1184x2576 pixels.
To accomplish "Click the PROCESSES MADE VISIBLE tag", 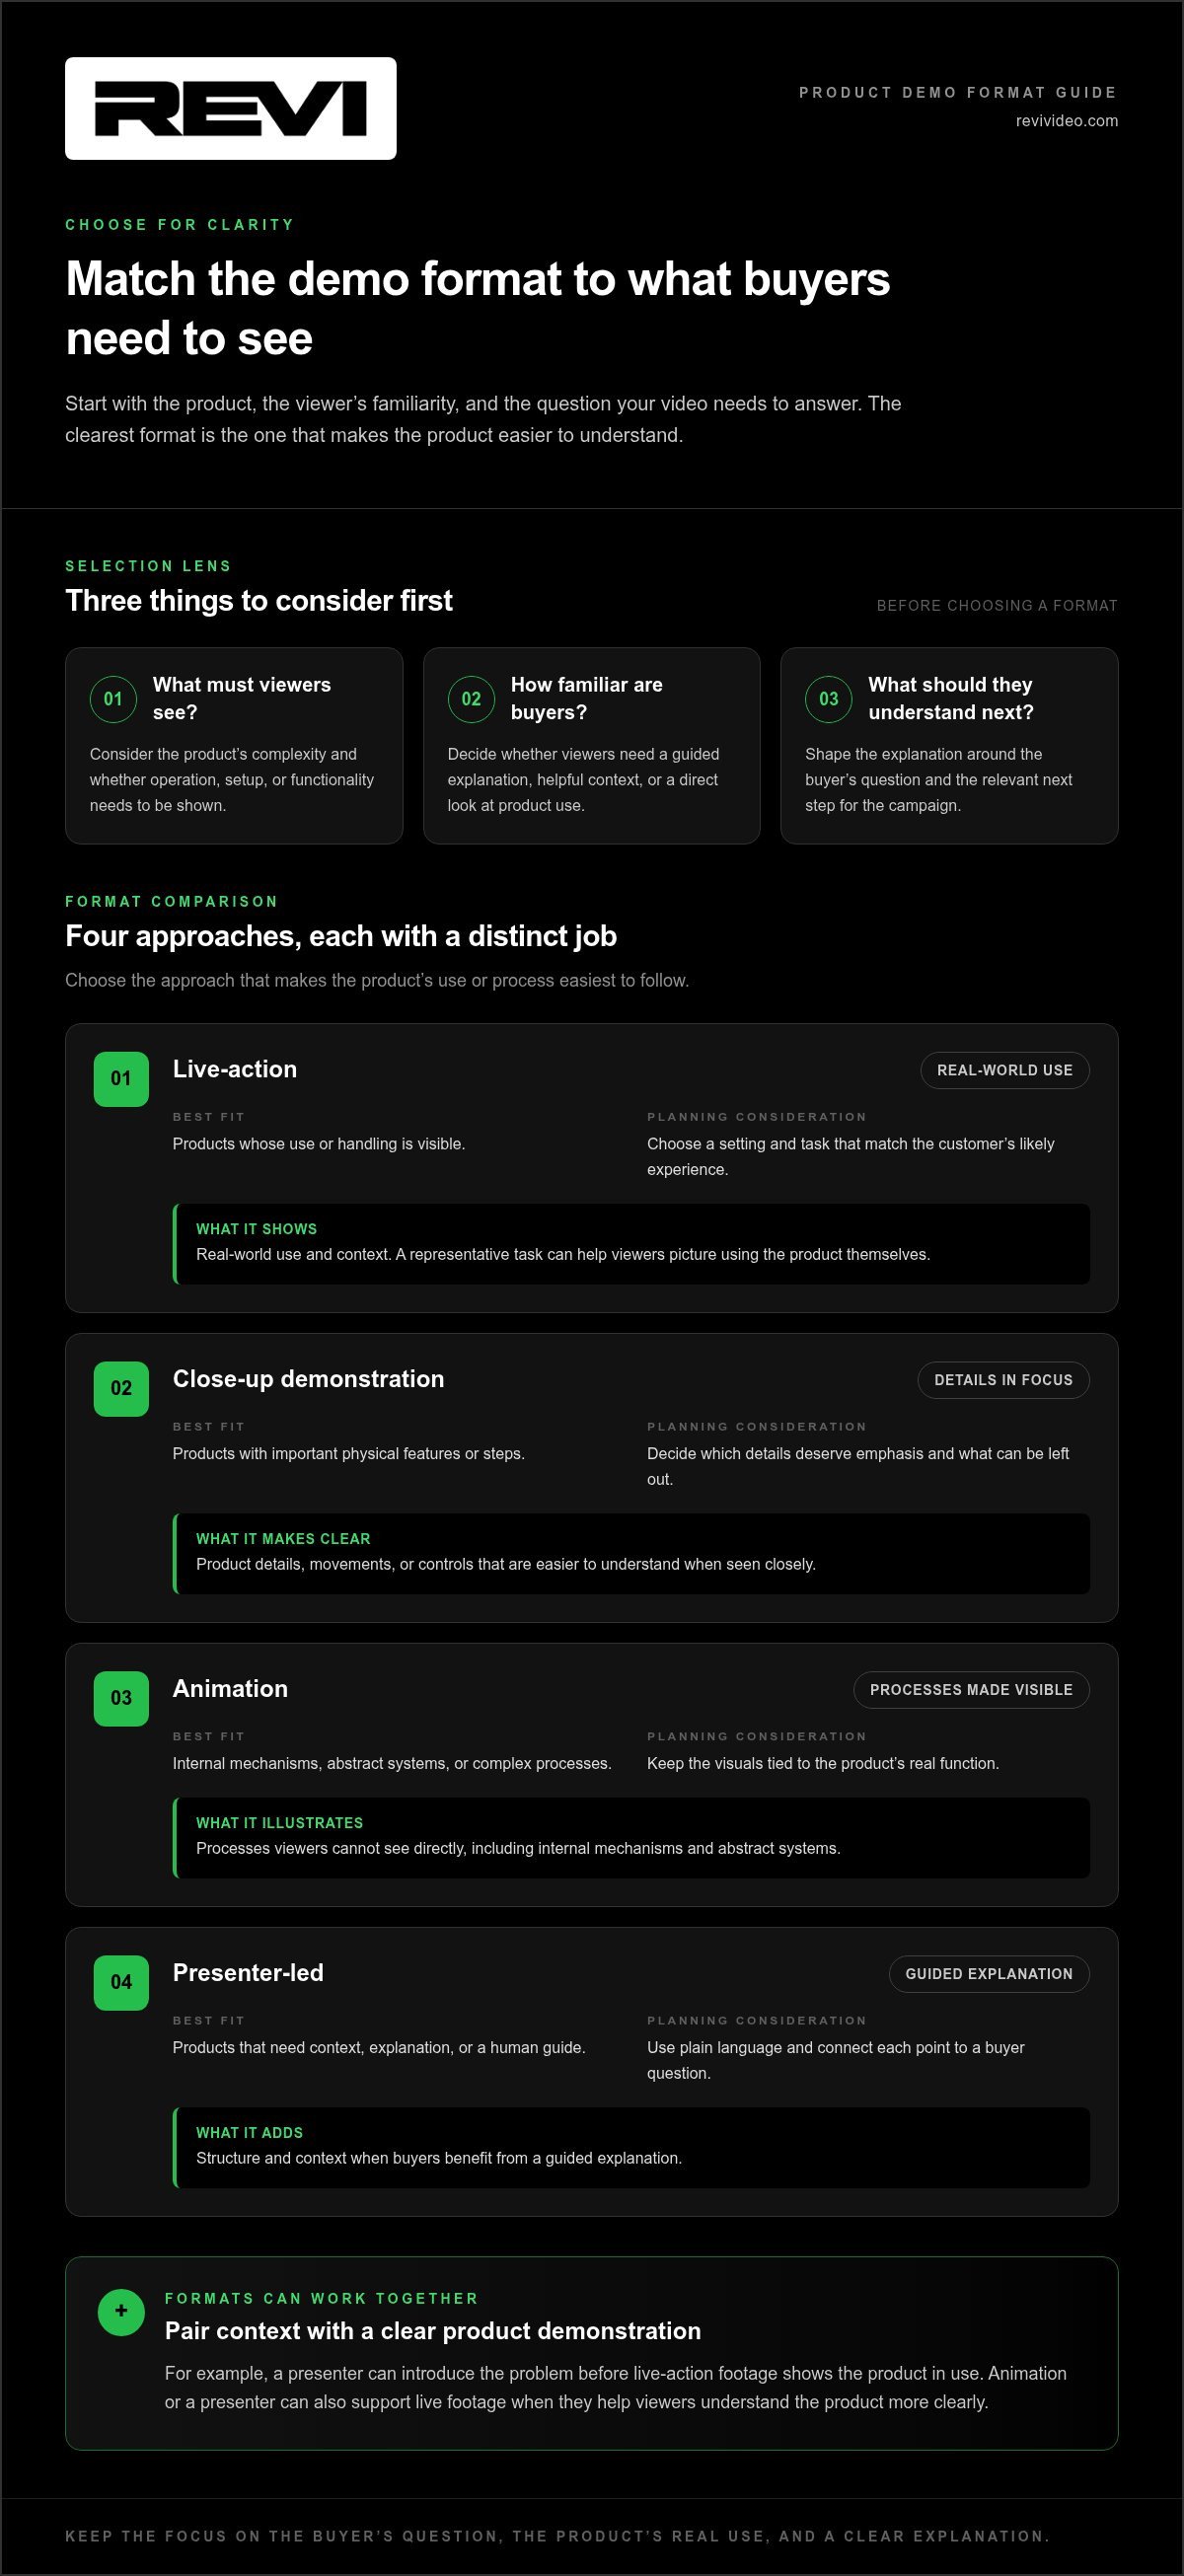I will click(x=971, y=1690).
